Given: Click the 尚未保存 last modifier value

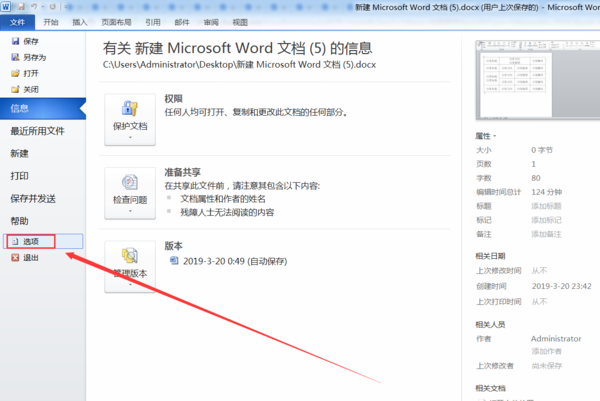Looking at the screenshot, I should pos(546,366).
